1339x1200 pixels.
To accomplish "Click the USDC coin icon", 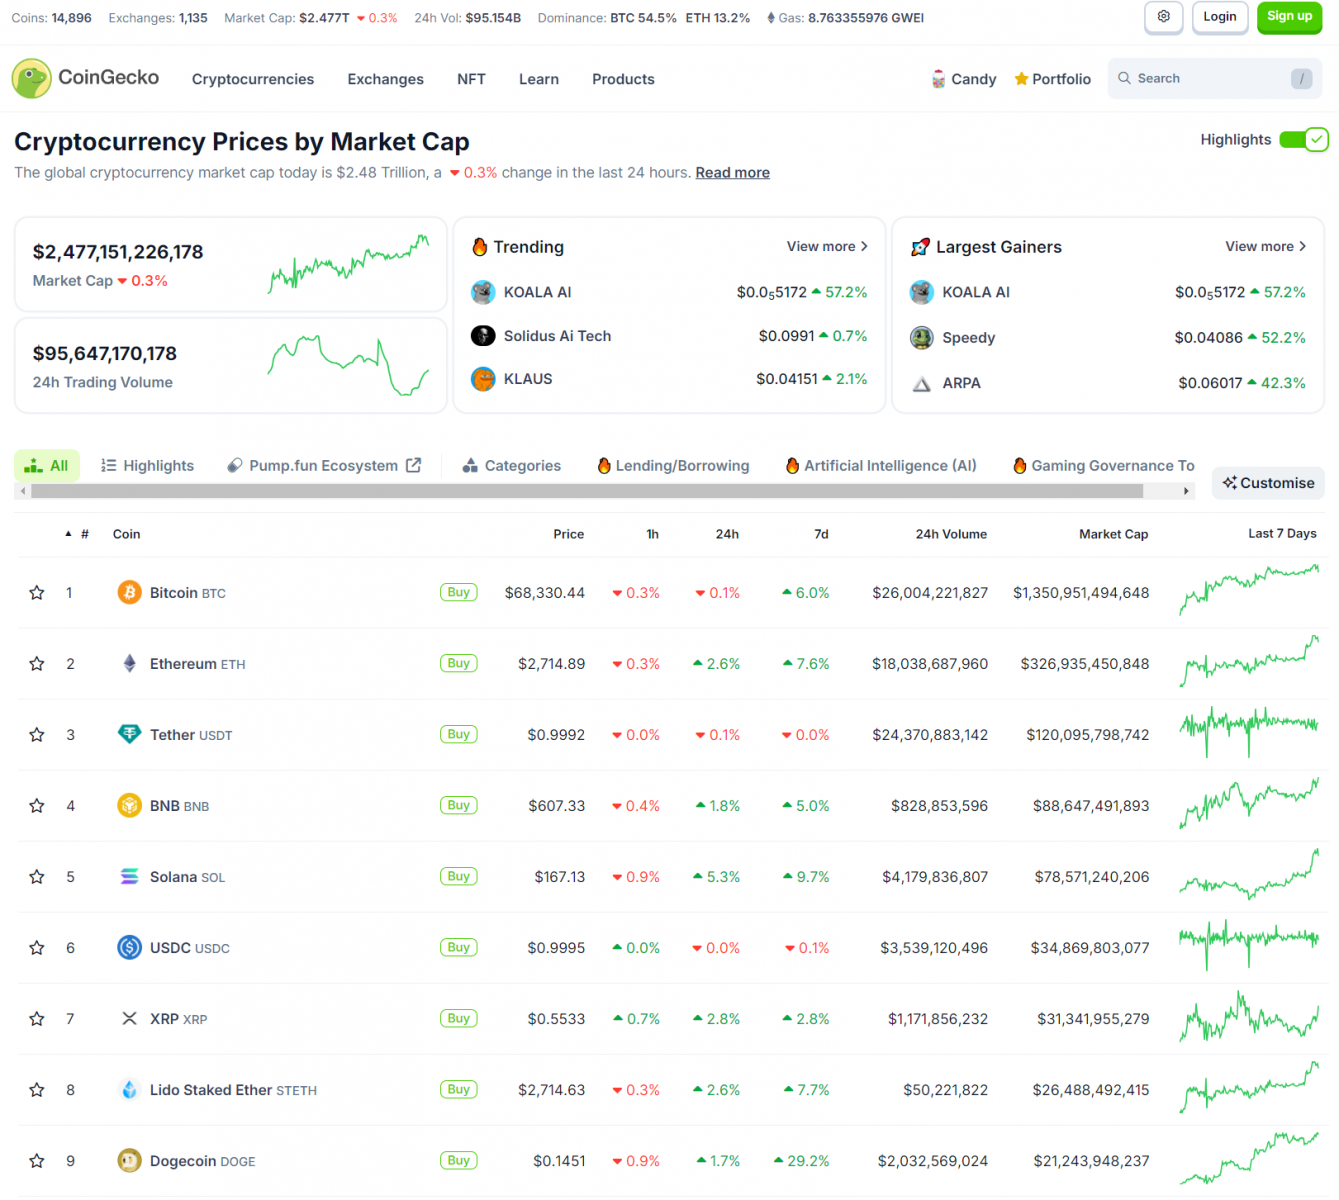I will tap(129, 948).
